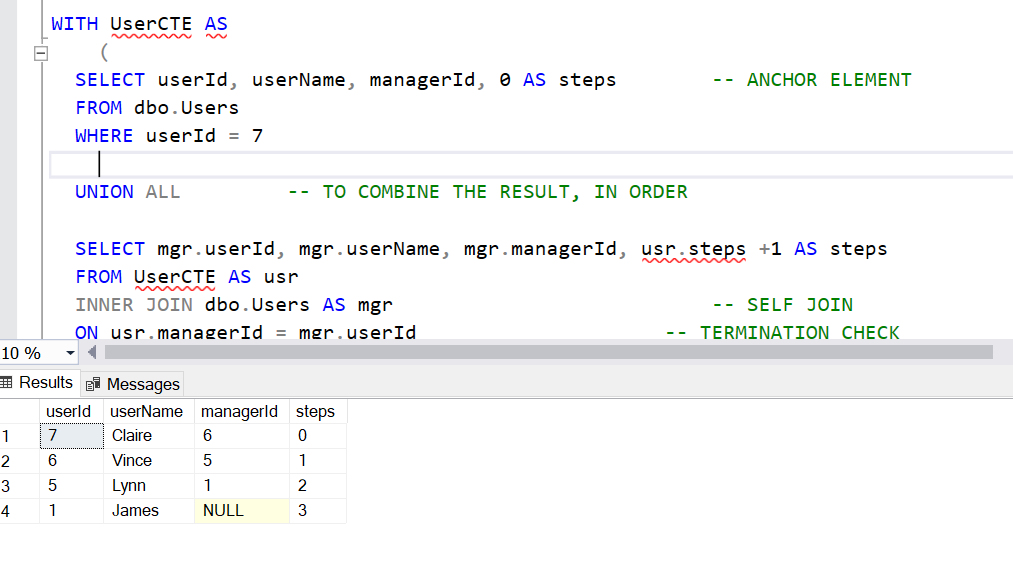Open the editor zoom percentage dropdown
This screenshot has height=564, width=1013.
[x=70, y=353]
